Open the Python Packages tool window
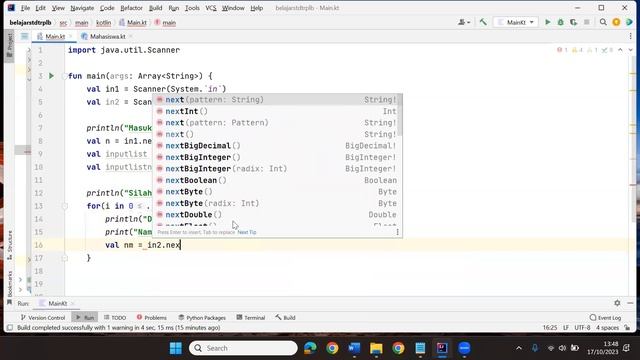 (202, 317)
